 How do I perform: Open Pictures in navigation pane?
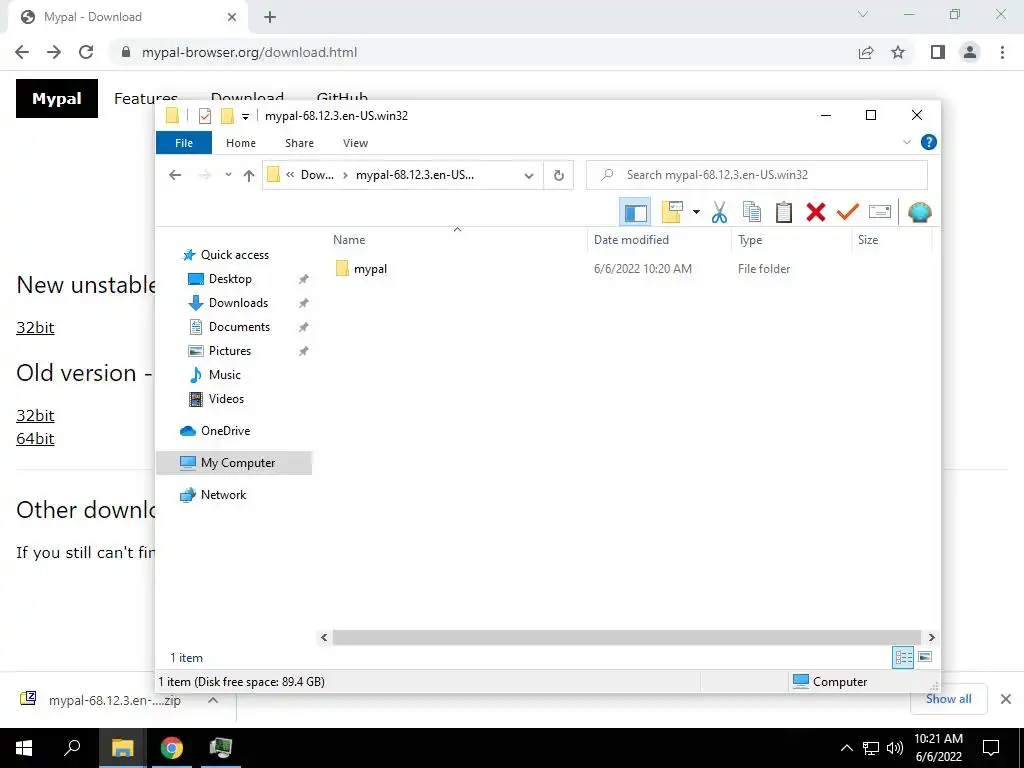[x=229, y=351]
